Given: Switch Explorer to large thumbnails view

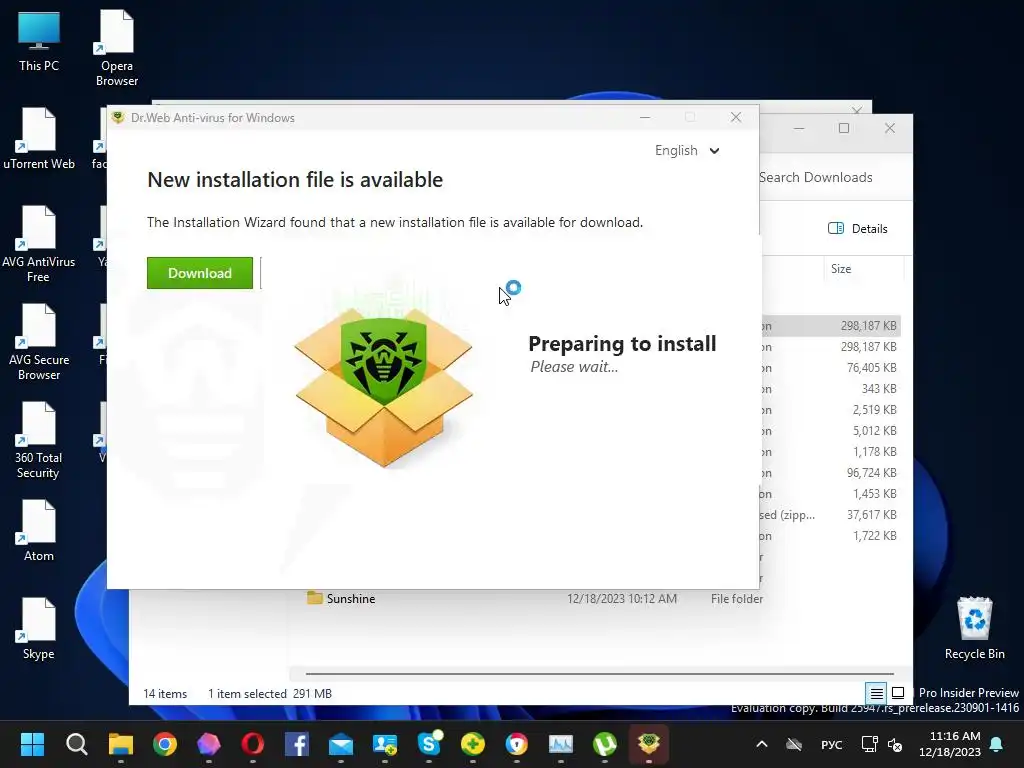Looking at the screenshot, I should (898, 693).
